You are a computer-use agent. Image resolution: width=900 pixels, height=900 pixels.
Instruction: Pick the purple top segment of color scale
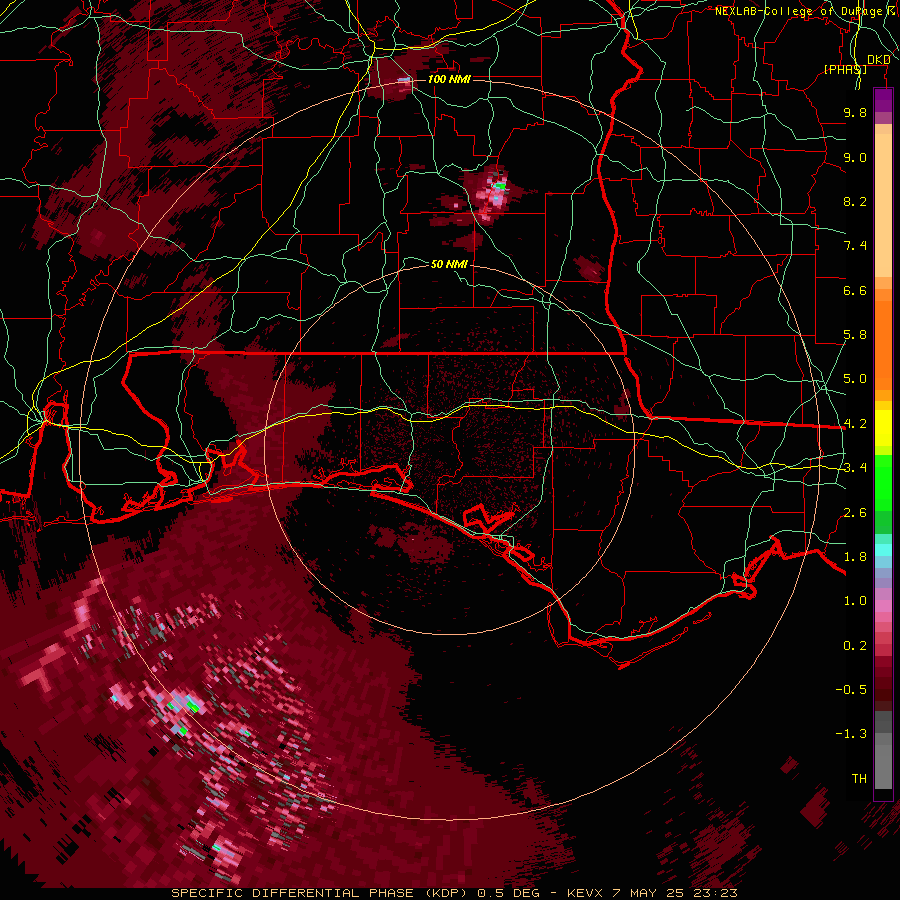(x=883, y=100)
